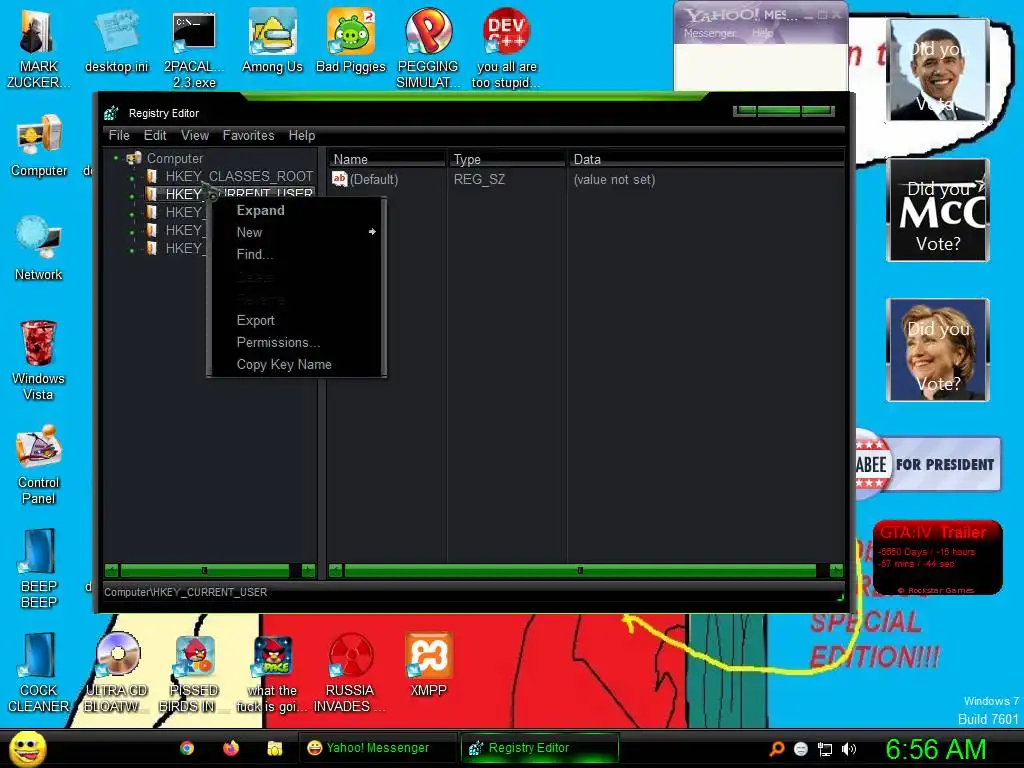Click the GTA:IV Trailer countdown gadget
This screenshot has height=768, width=1024.
pos(937,557)
